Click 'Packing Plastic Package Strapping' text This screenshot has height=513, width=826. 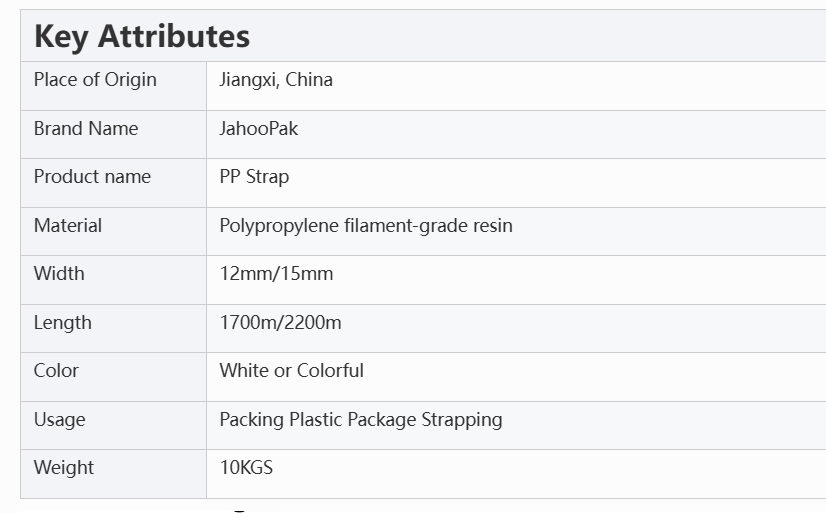tap(360, 420)
